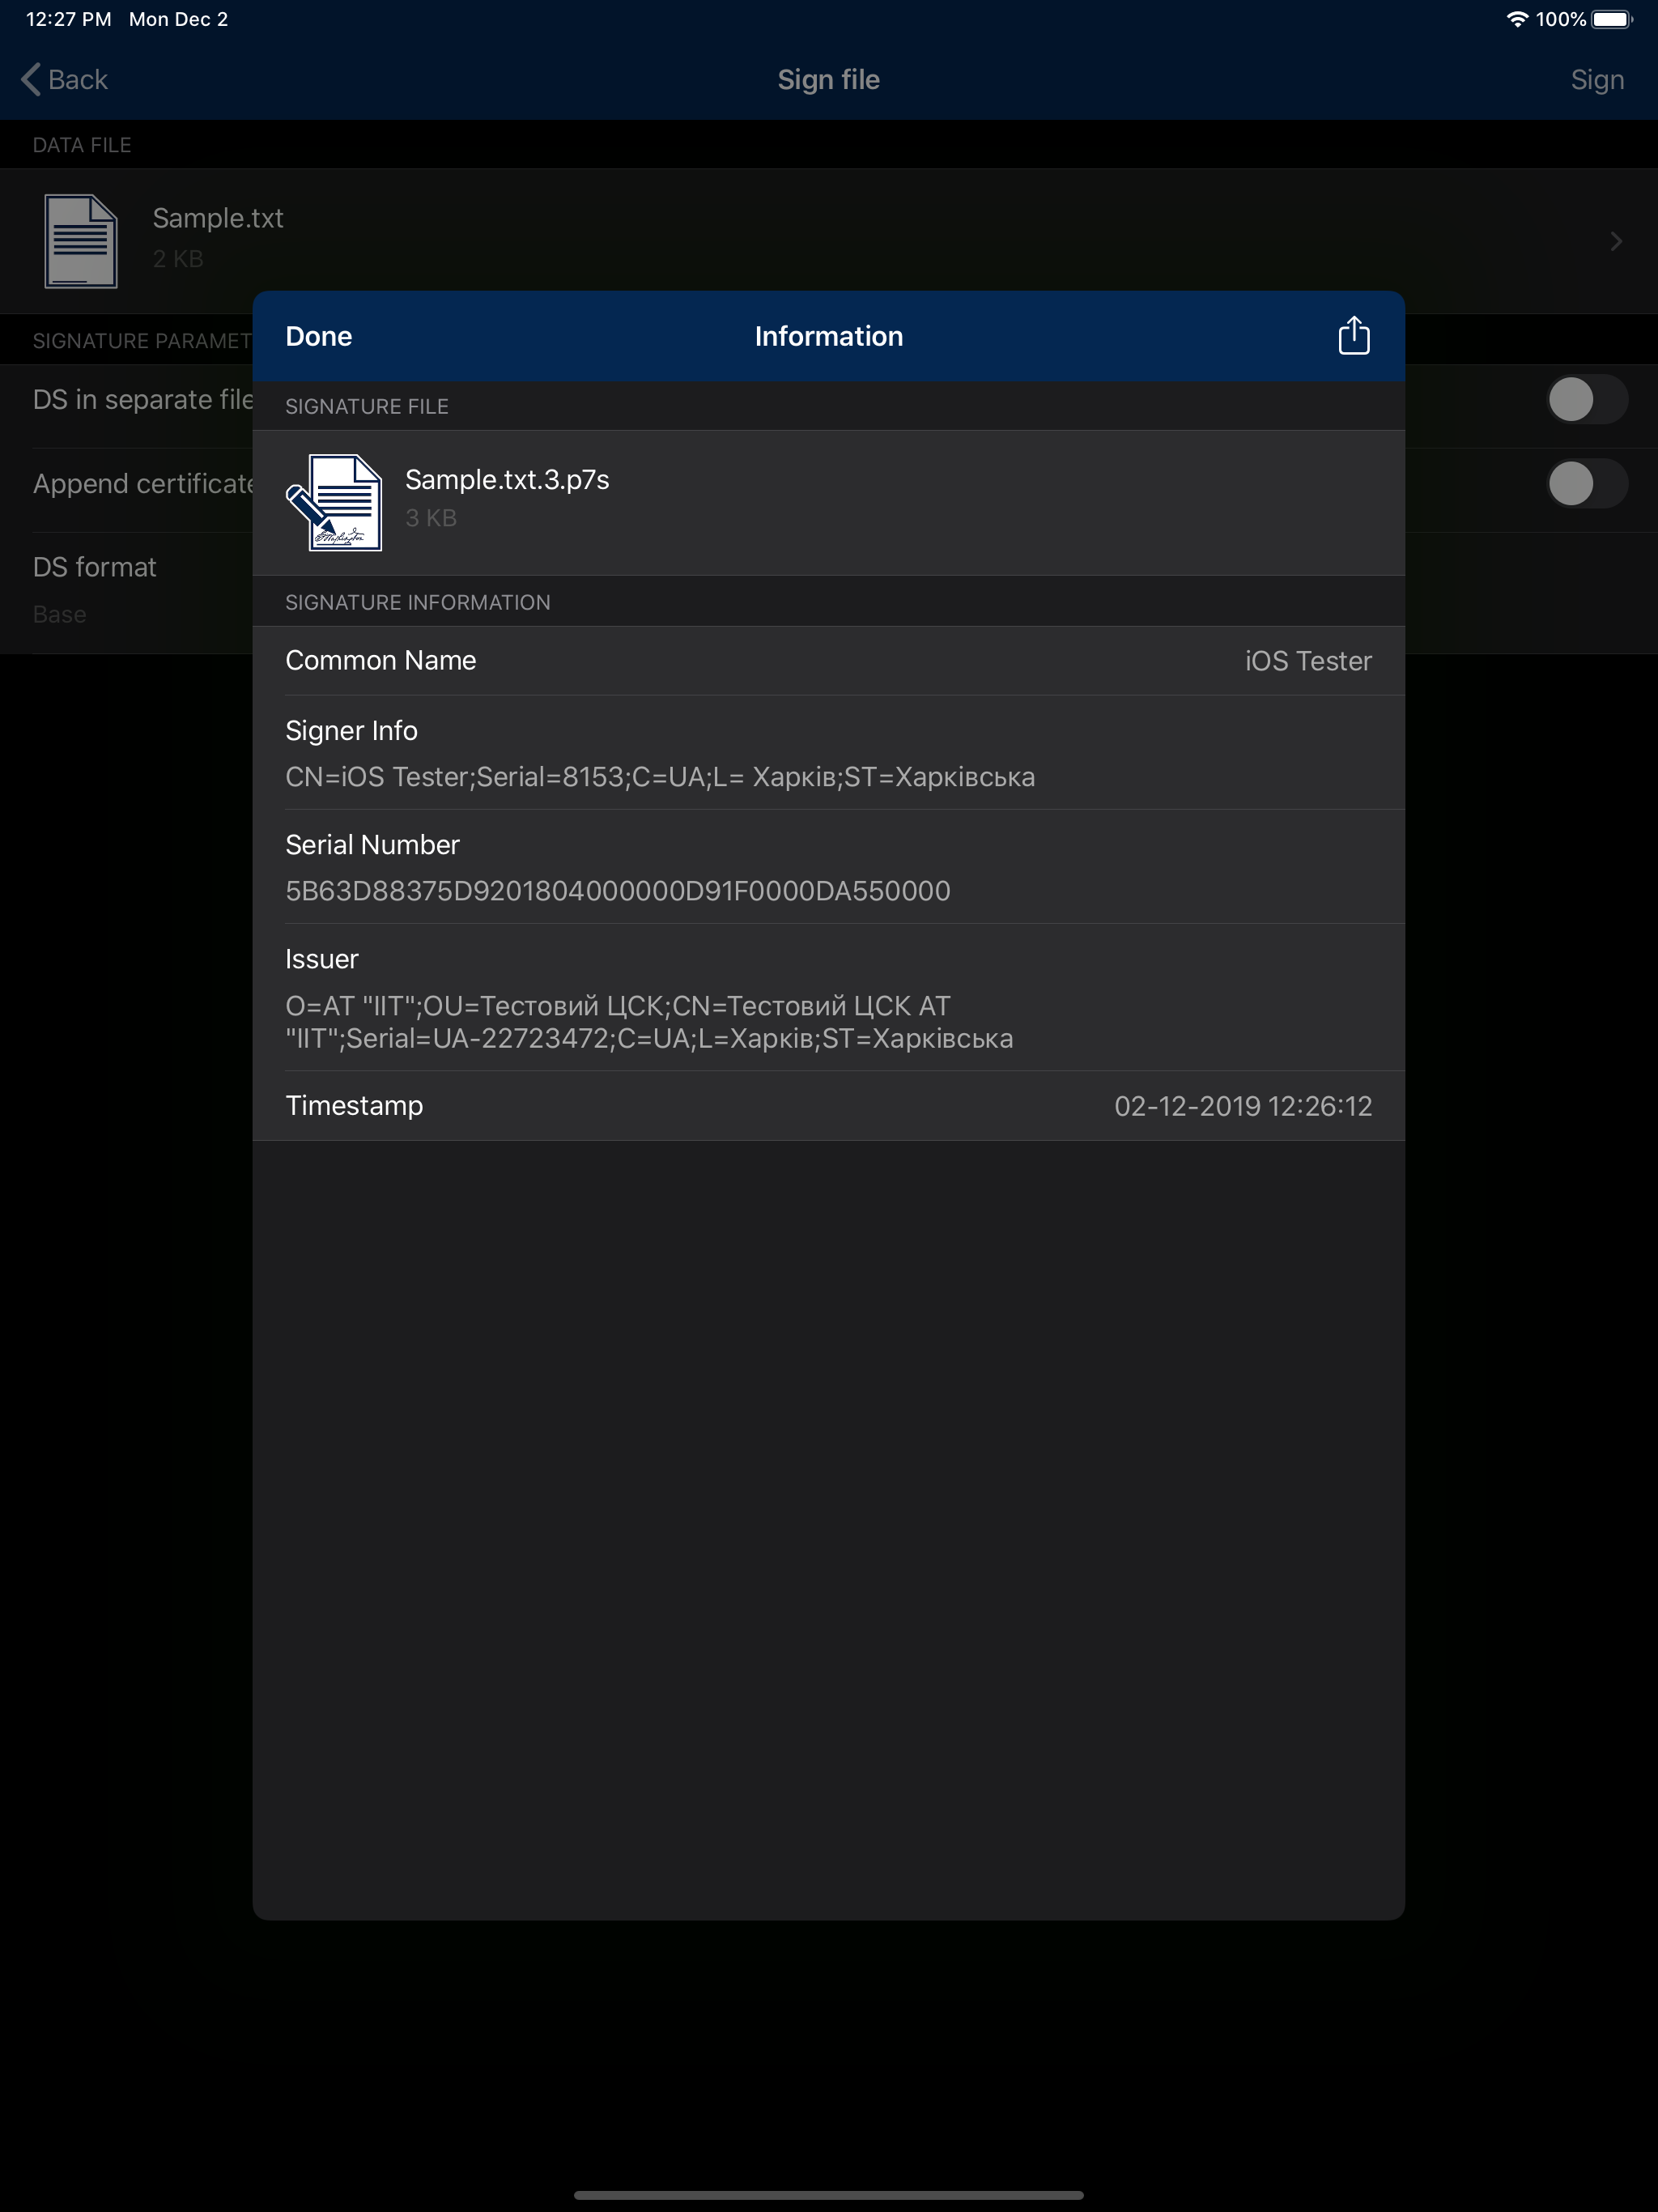Tap the 12:27 PM clock in status bar
This screenshot has height=2212, width=1658.
pos(68,19)
